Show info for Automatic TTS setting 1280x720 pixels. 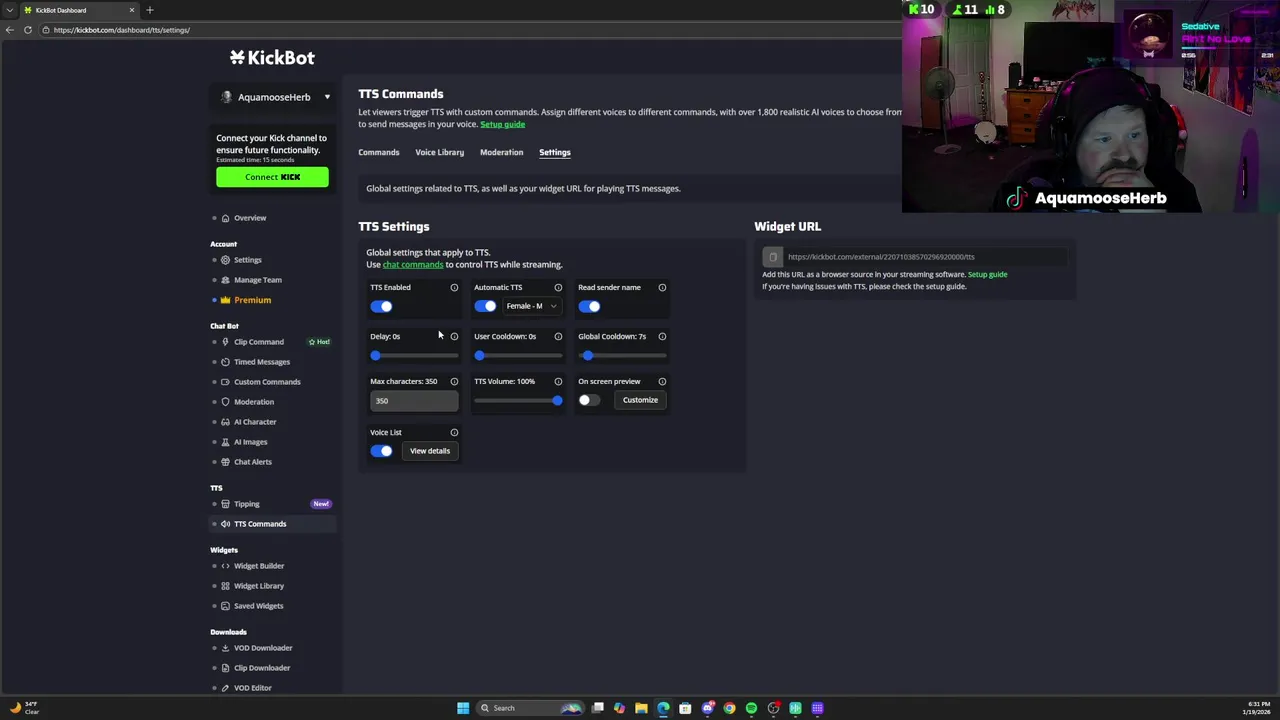pyautogui.click(x=558, y=288)
